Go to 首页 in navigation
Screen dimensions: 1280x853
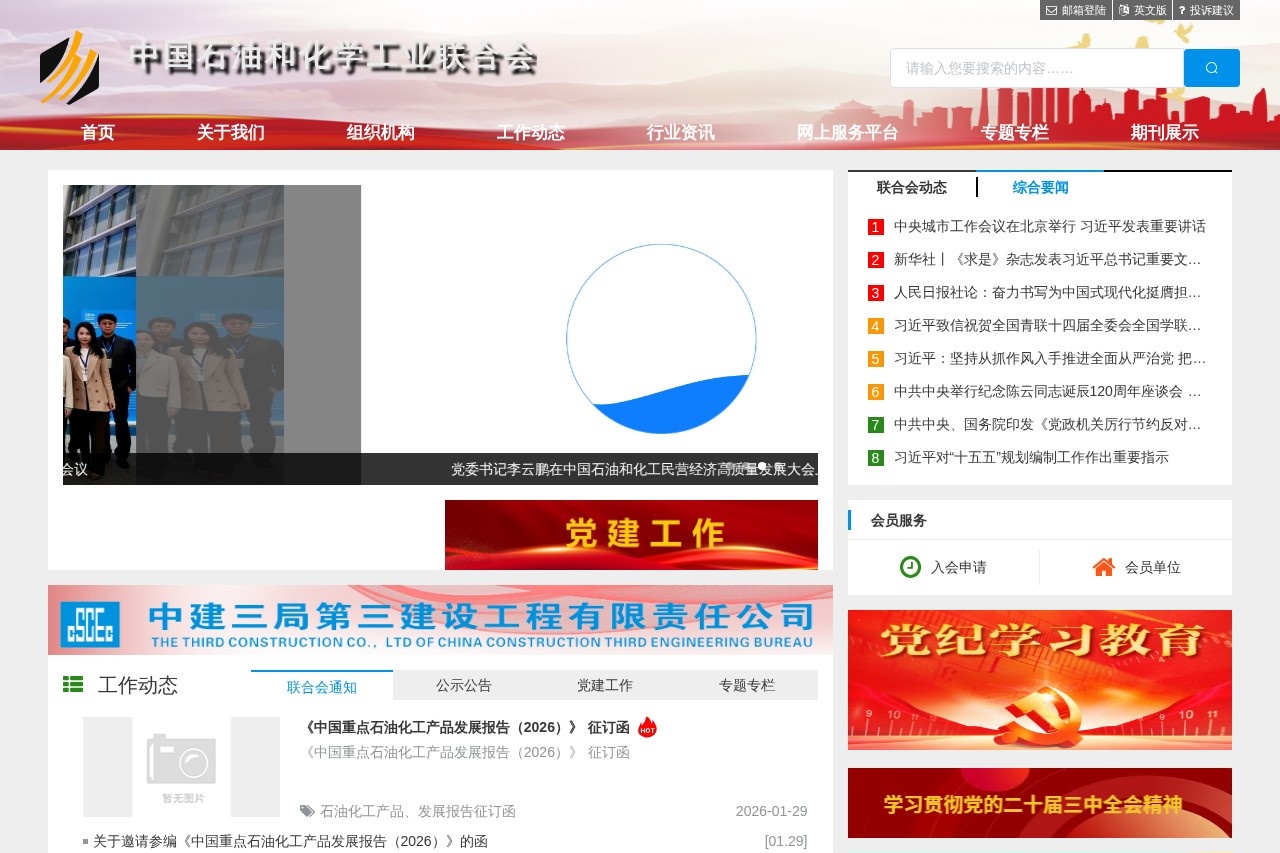98,133
